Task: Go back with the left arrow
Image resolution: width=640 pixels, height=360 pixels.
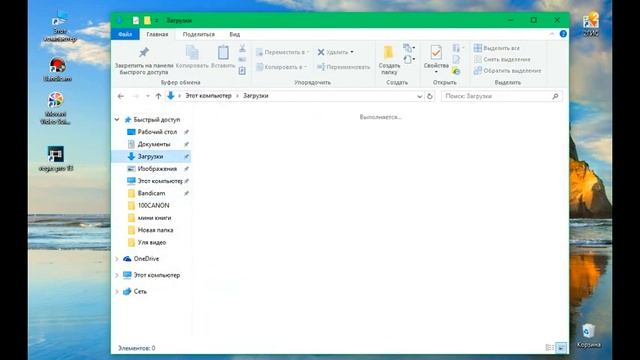Action: [x=120, y=96]
